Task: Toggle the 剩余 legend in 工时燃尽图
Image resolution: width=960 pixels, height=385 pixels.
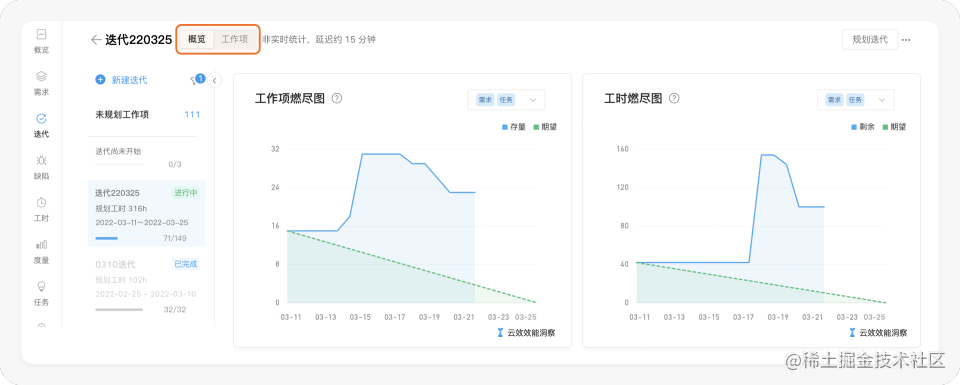Action: click(863, 127)
